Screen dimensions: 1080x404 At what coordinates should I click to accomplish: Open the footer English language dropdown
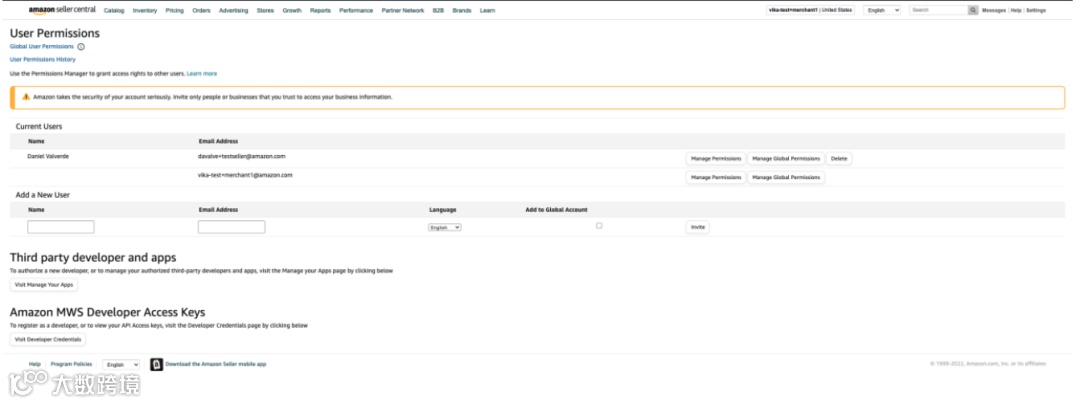[x=121, y=364]
